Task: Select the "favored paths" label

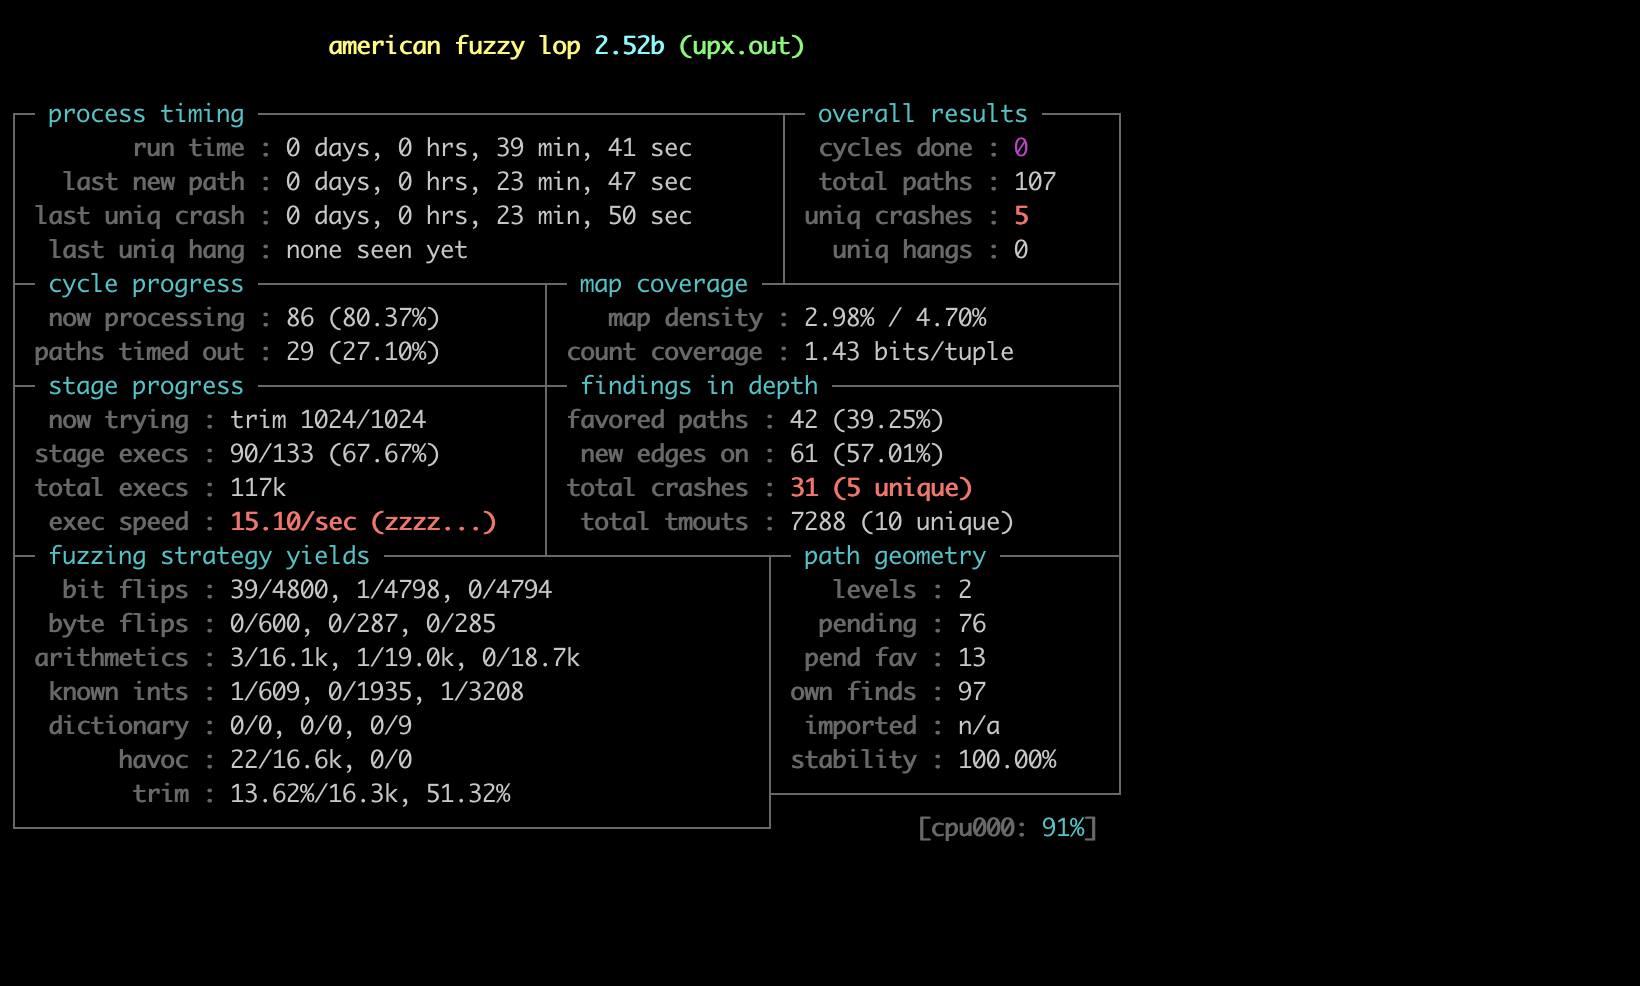Action: coord(657,420)
